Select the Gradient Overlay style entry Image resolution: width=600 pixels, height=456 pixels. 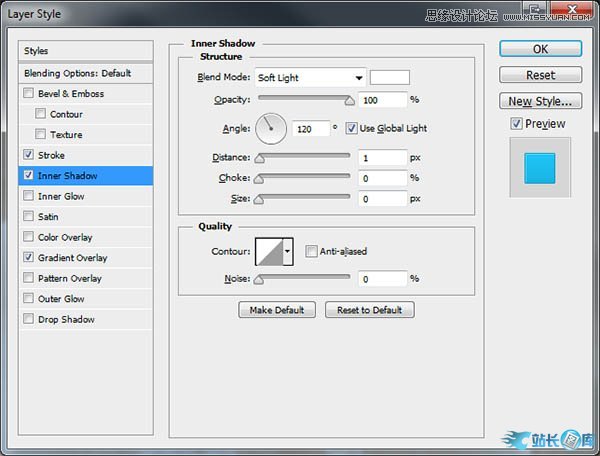tap(72, 258)
